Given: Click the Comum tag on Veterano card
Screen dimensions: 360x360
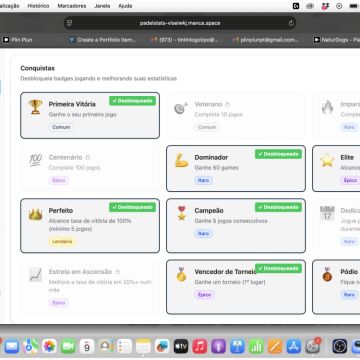Looking at the screenshot, I should click(x=207, y=127).
